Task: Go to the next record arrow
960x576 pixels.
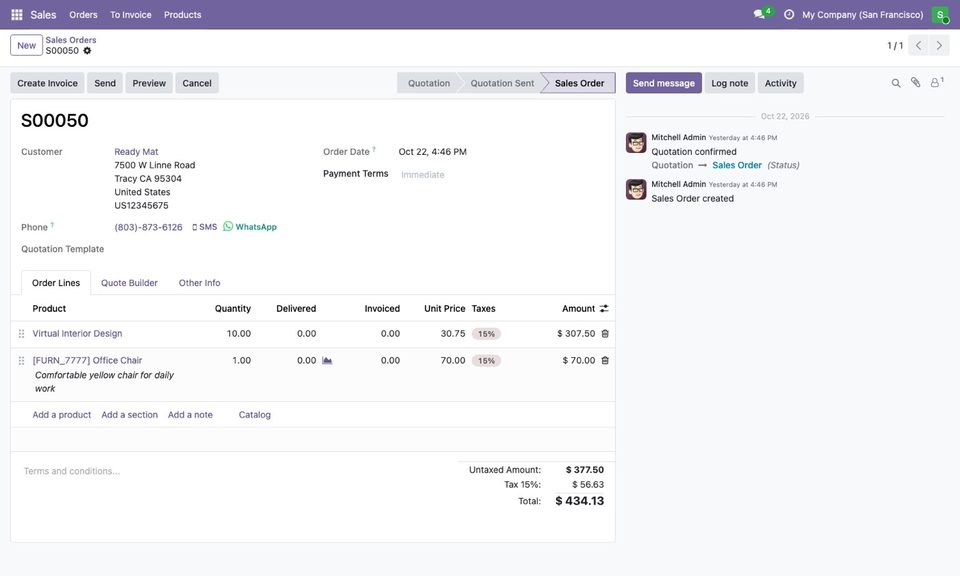Action: point(939,45)
